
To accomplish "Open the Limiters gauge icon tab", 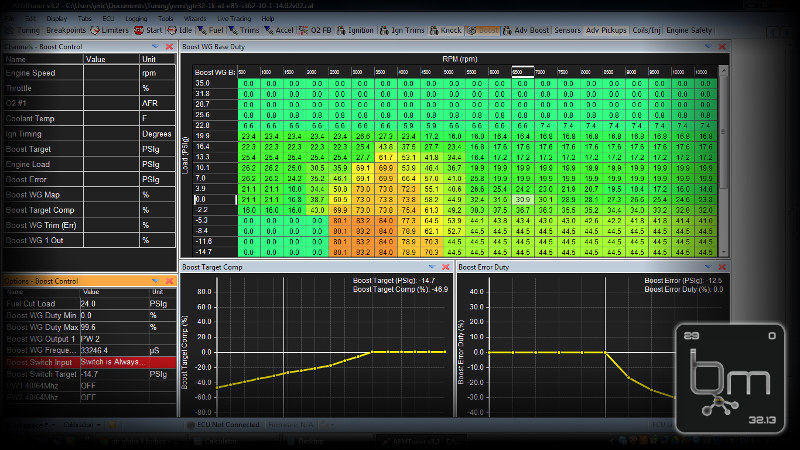I will coord(95,31).
